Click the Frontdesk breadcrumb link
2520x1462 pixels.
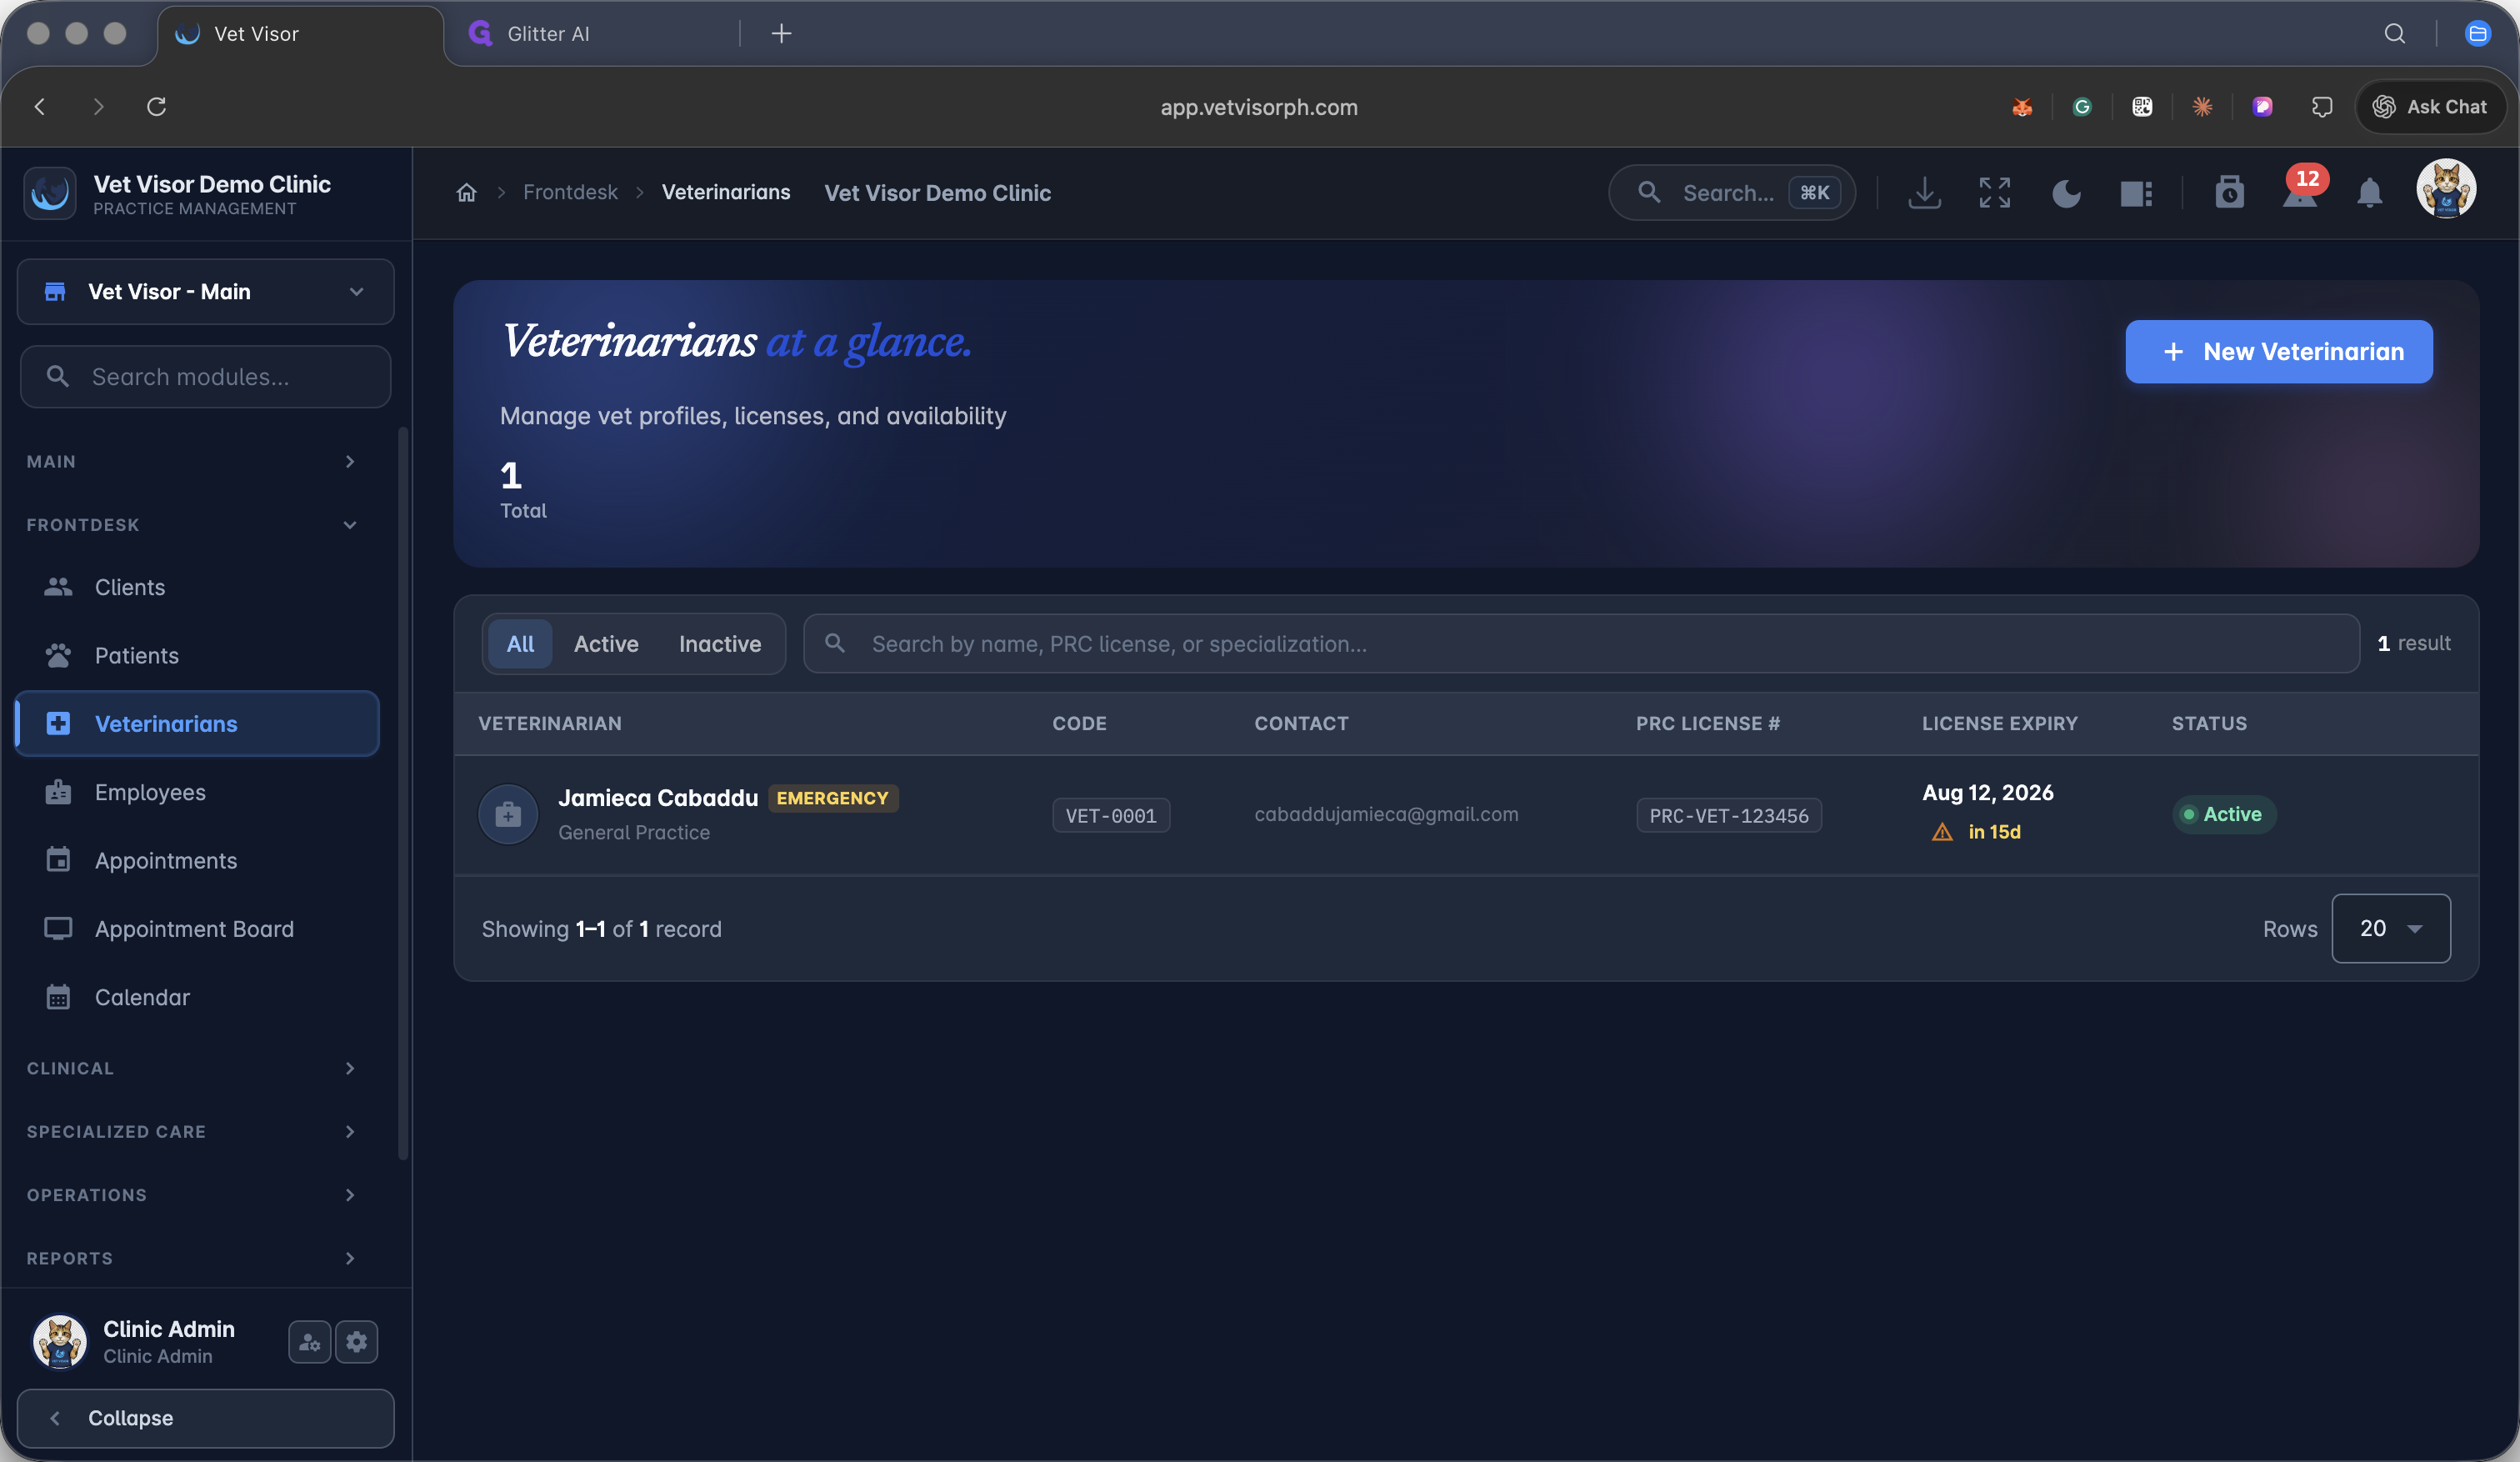570,192
